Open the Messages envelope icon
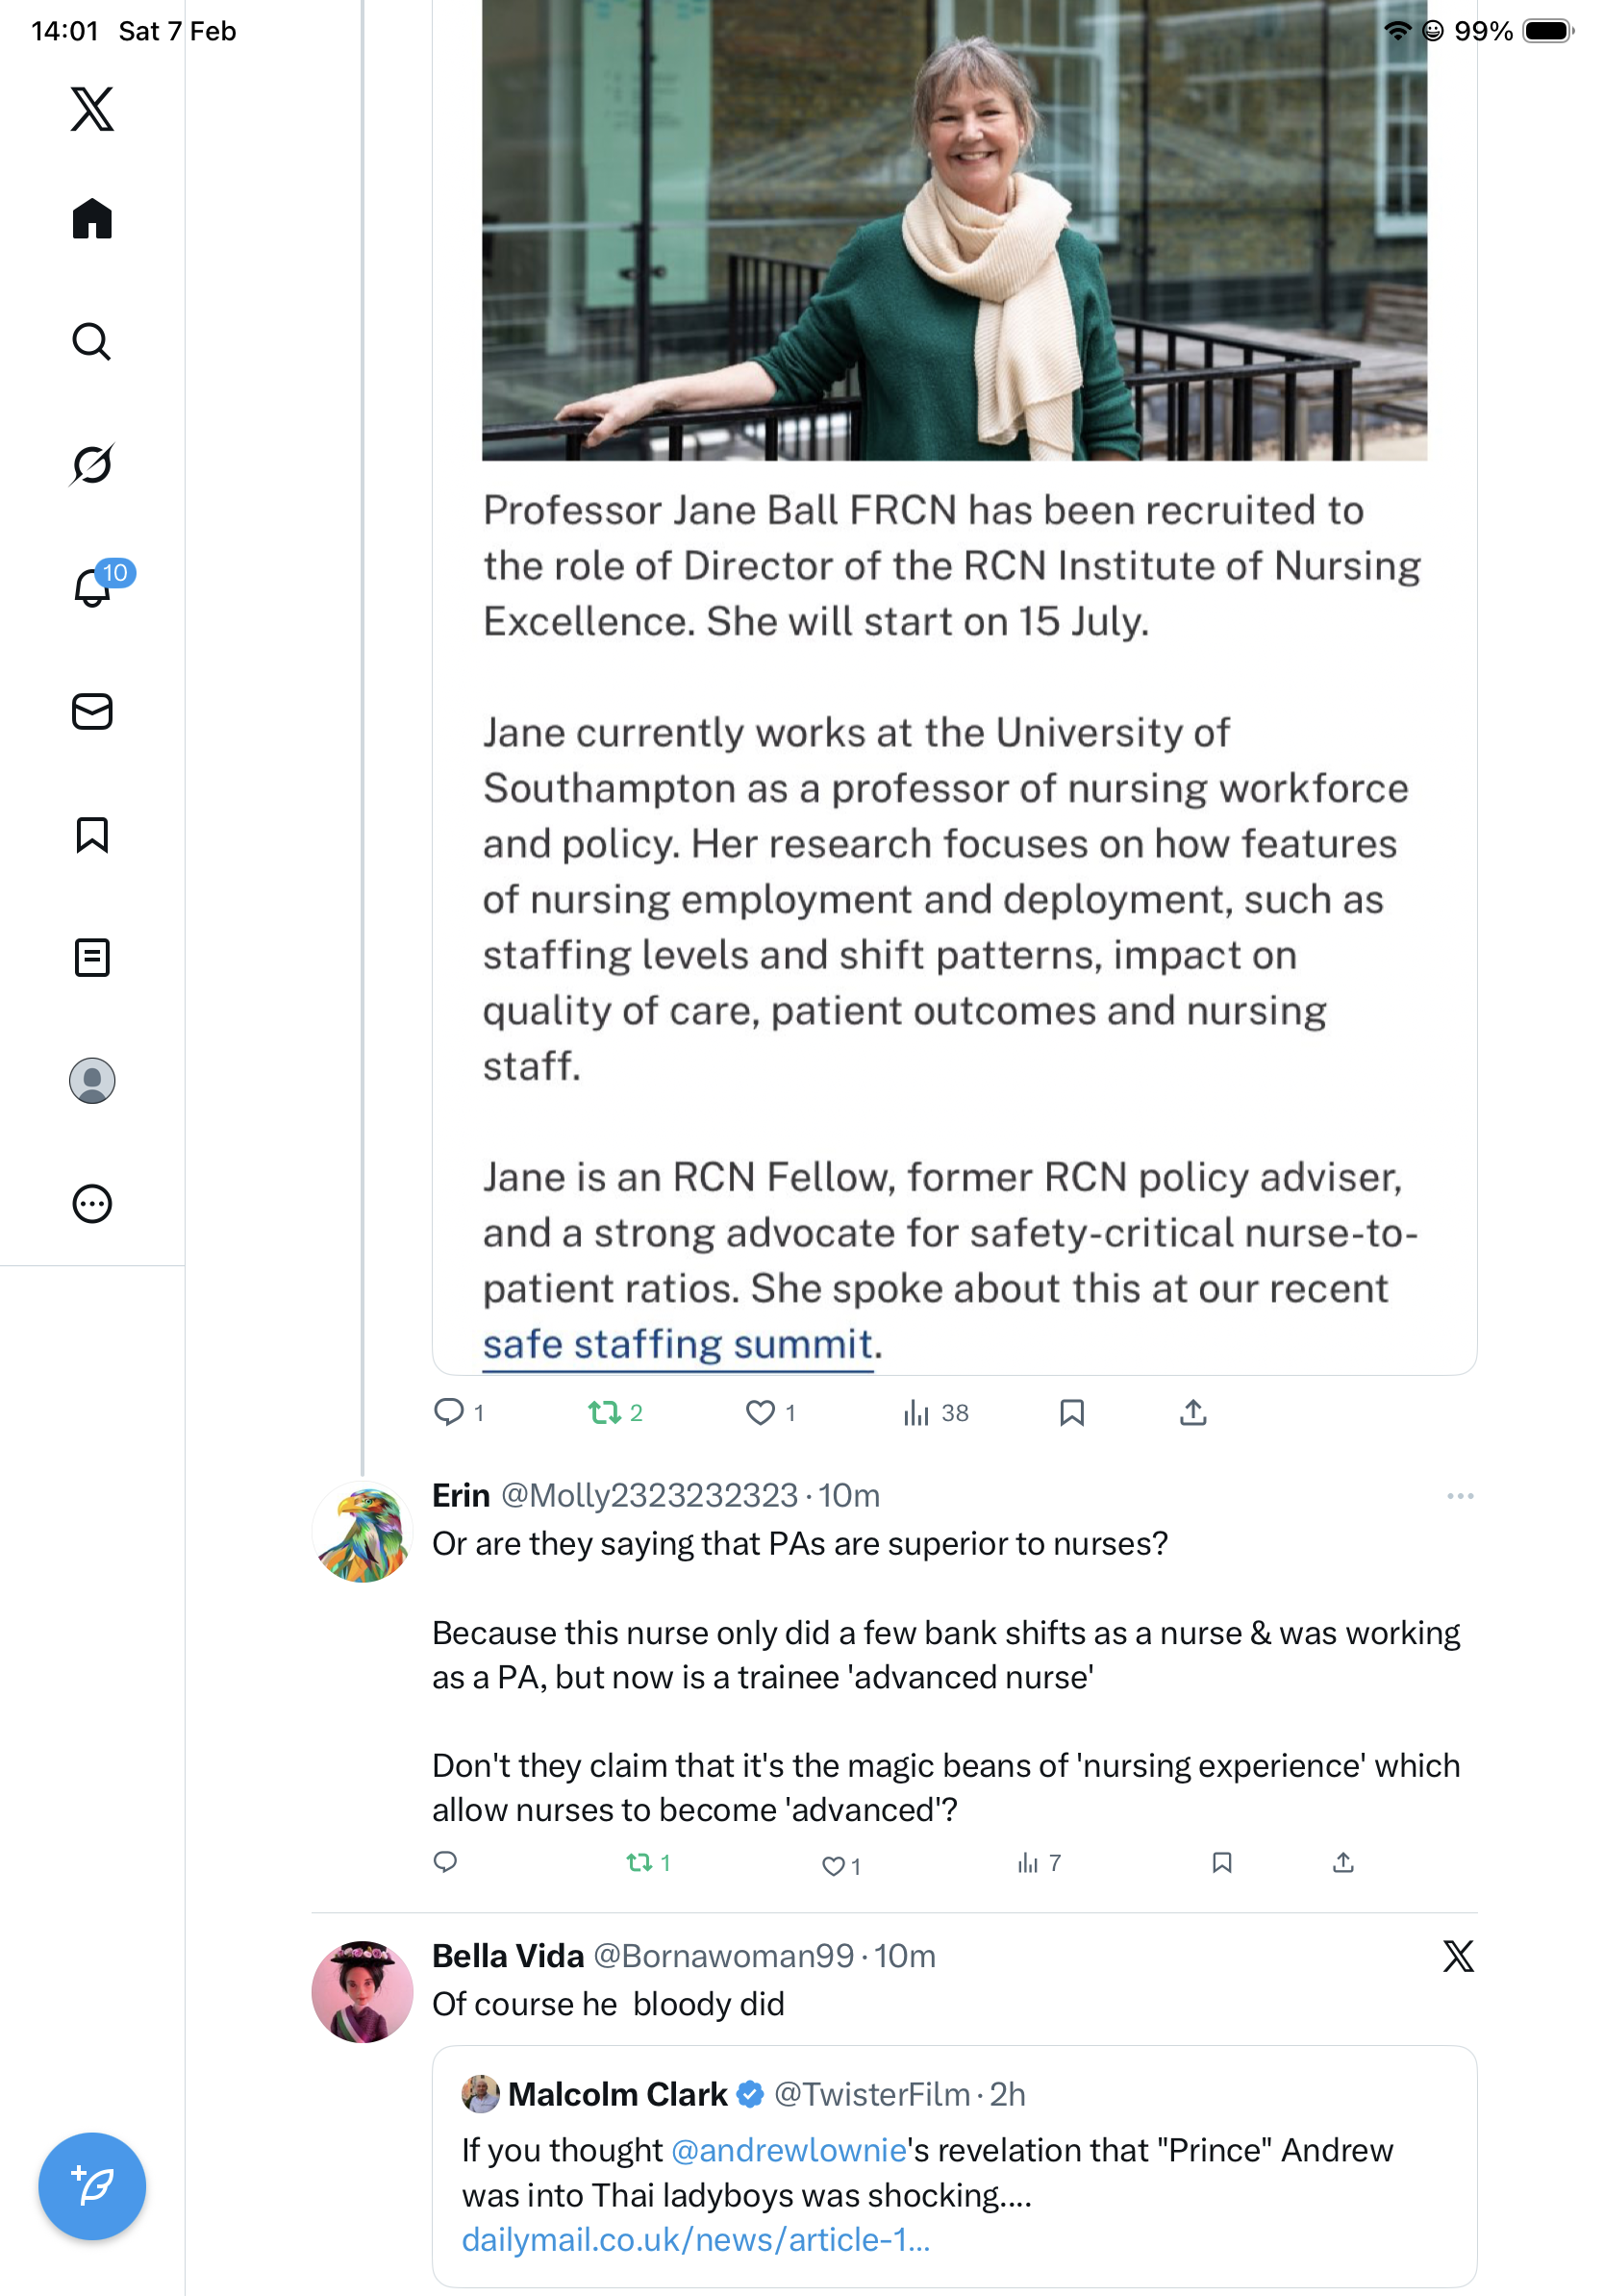The width and height of the screenshot is (1604, 2296). (x=92, y=711)
